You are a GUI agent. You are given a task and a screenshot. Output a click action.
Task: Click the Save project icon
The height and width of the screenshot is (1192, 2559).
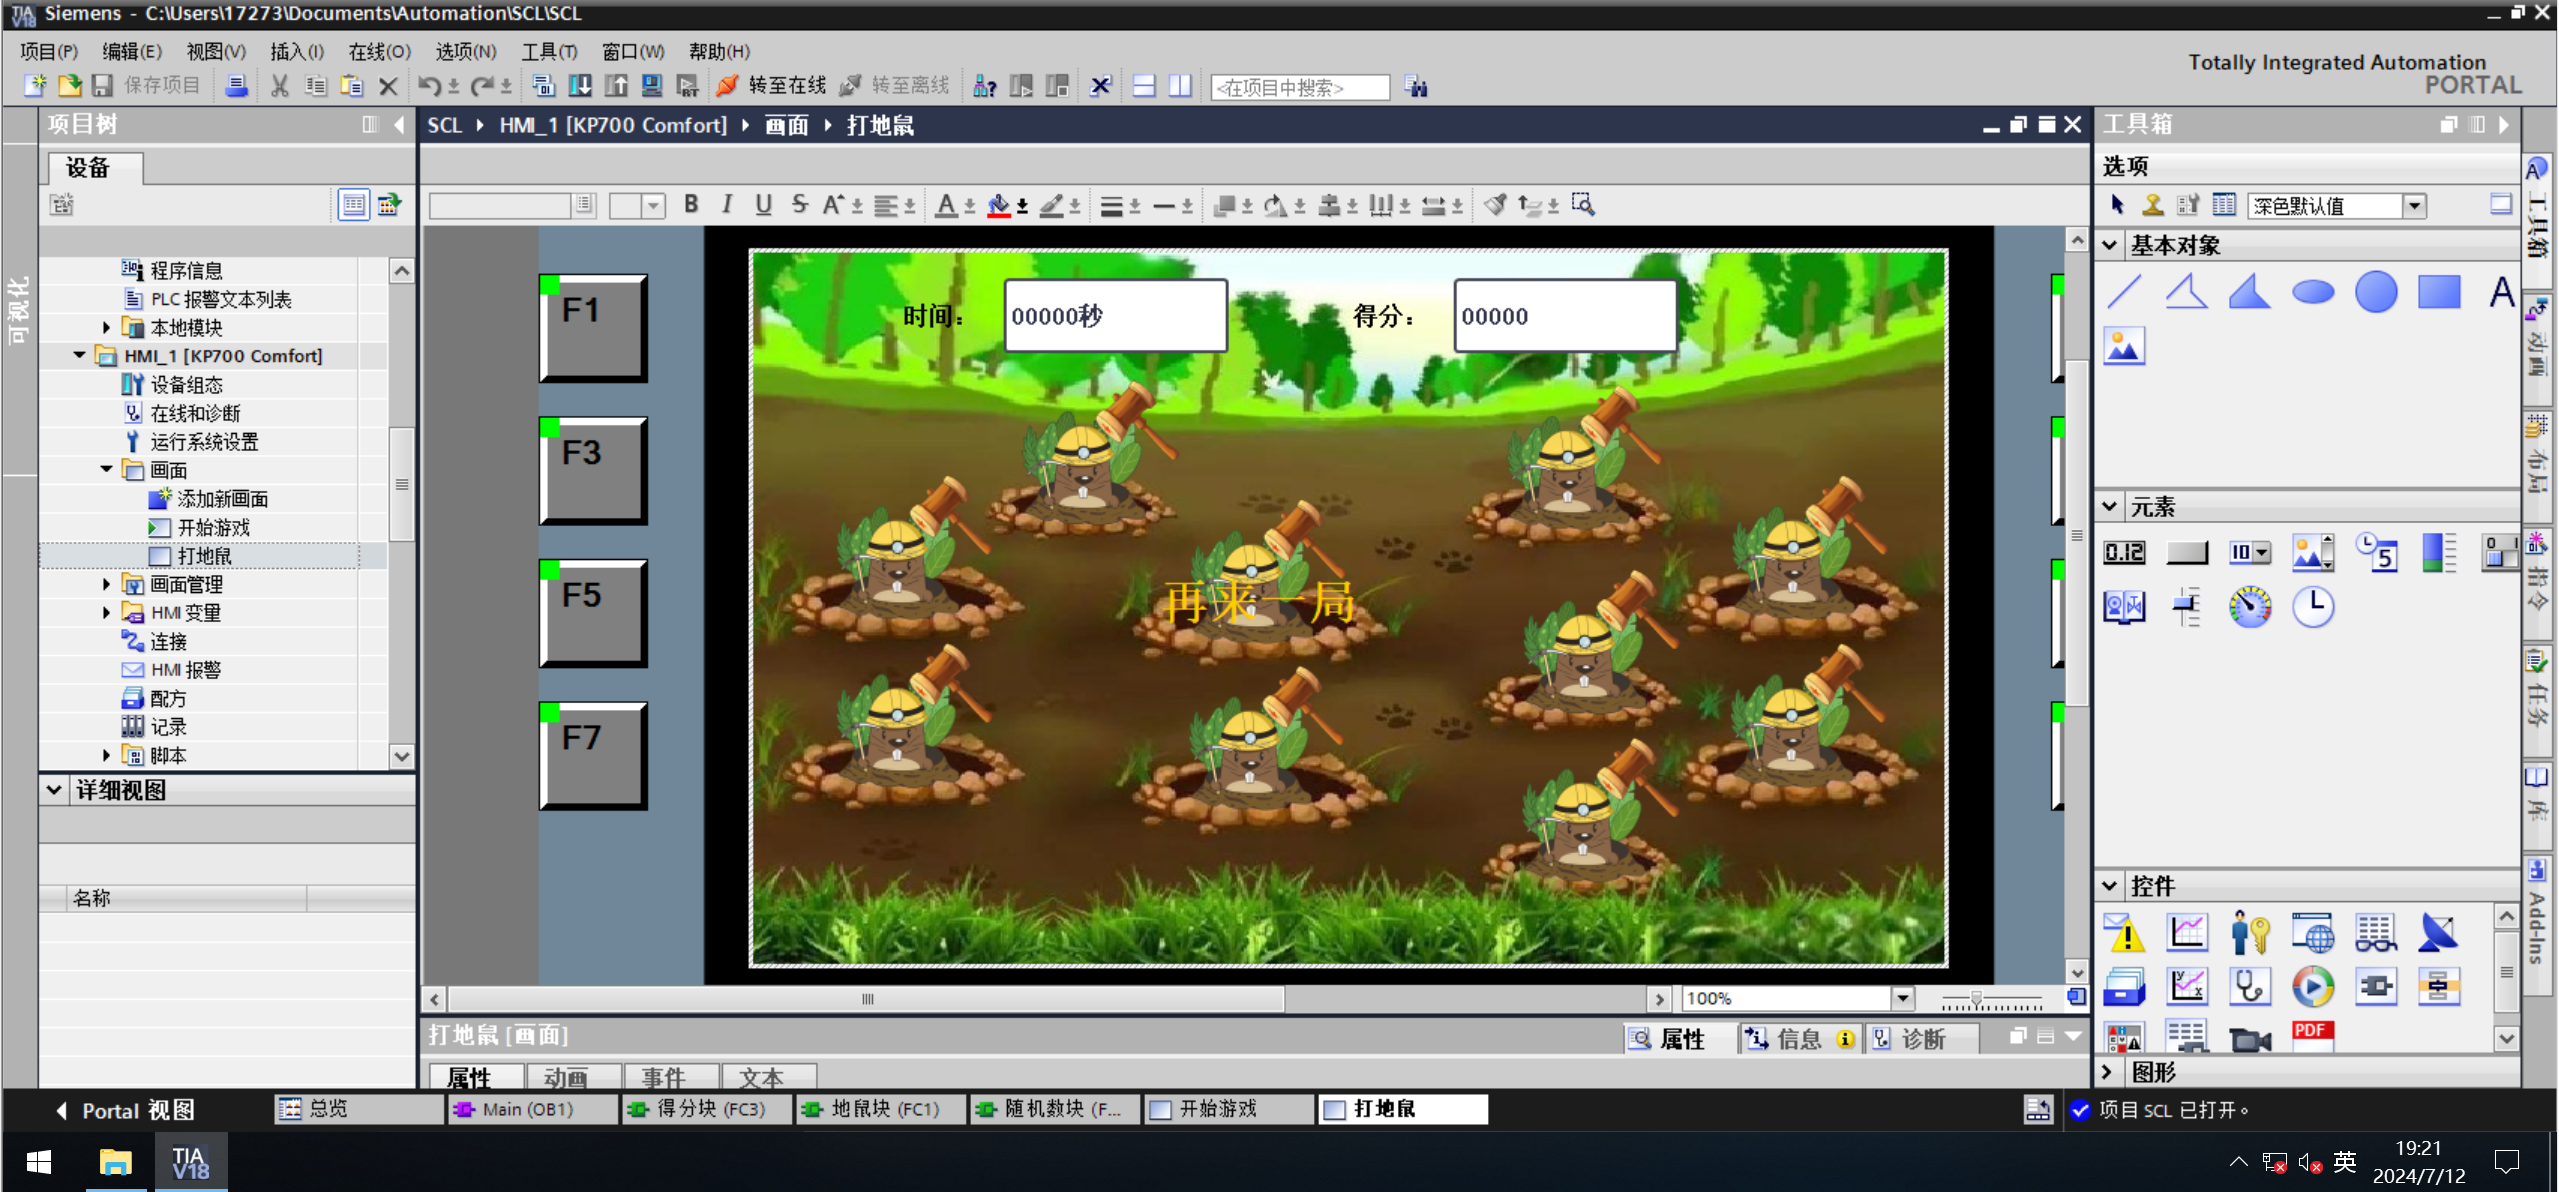coord(103,87)
